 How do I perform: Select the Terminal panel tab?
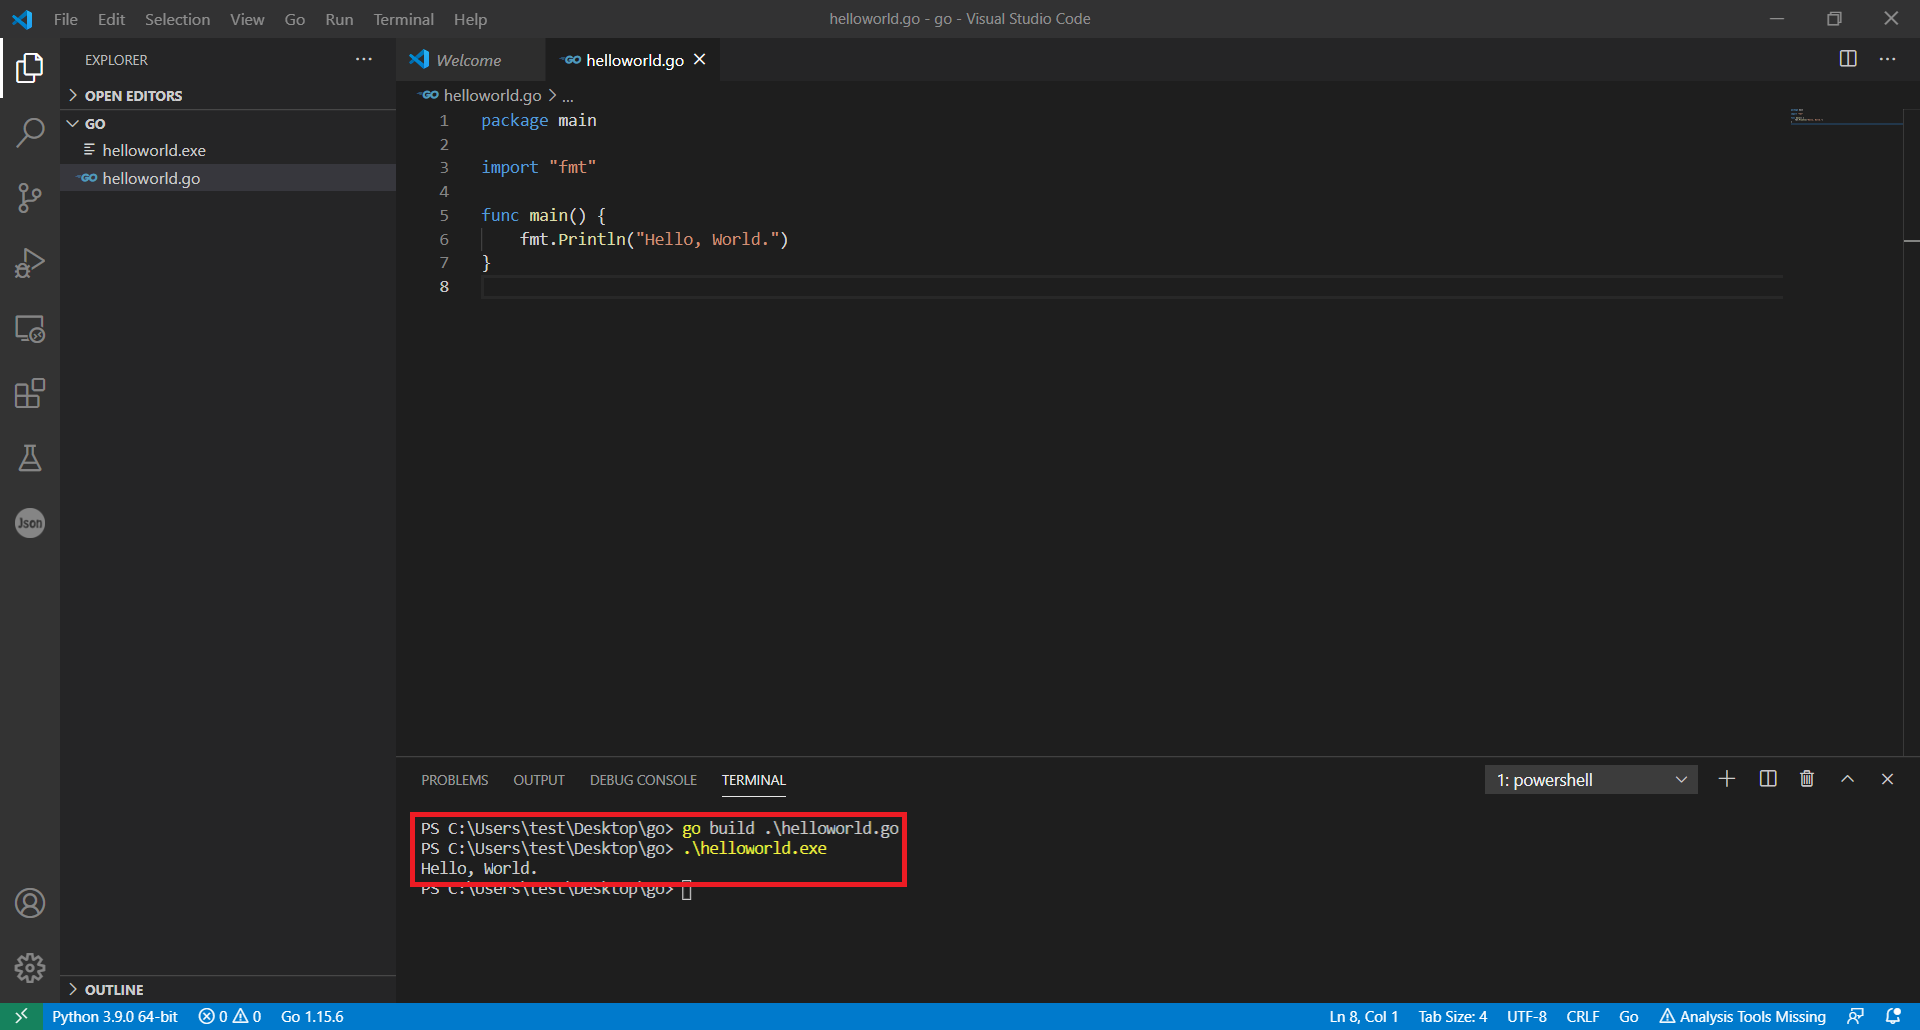pos(754,780)
